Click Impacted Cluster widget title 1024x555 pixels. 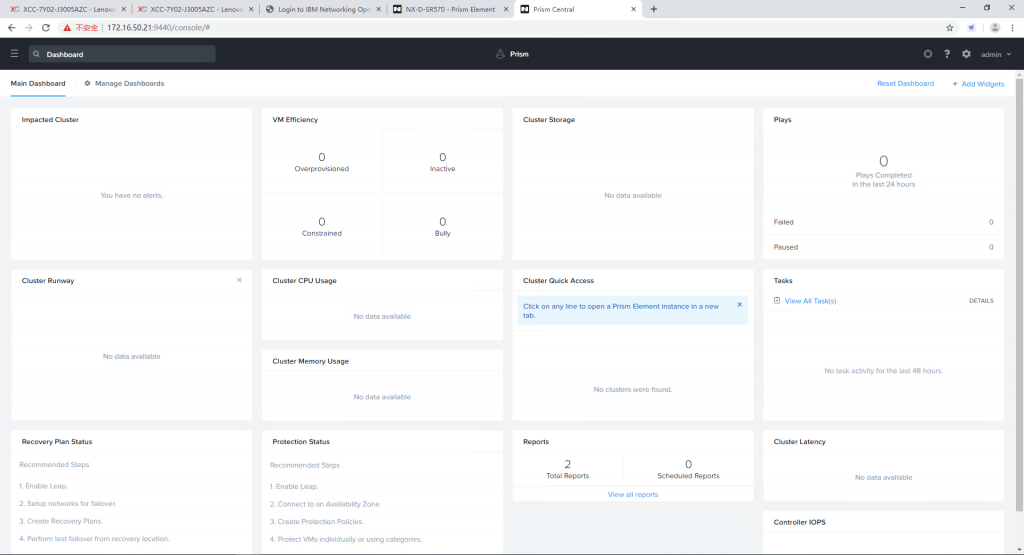pos(50,119)
